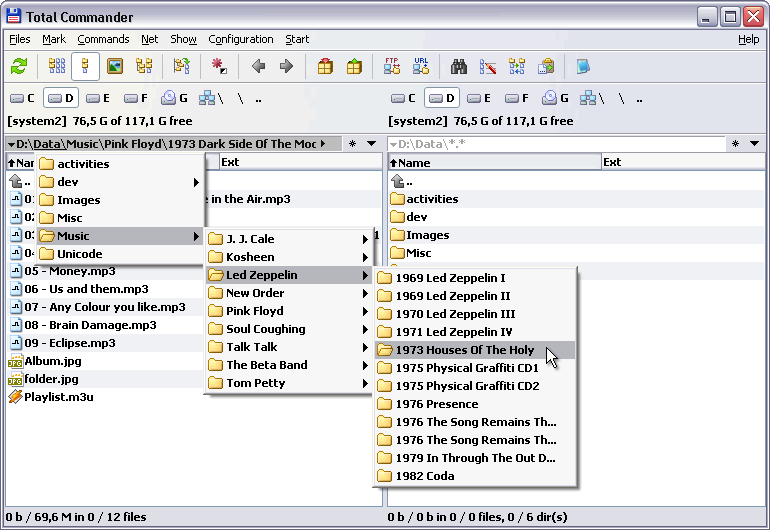
Task: Open the FTP connect tool
Action: pyautogui.click(x=392, y=67)
